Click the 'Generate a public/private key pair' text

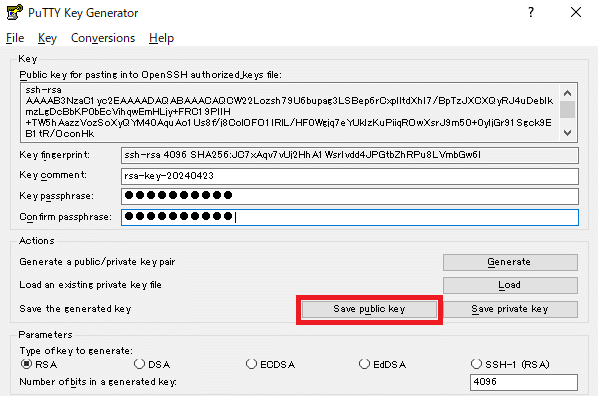tap(97, 262)
